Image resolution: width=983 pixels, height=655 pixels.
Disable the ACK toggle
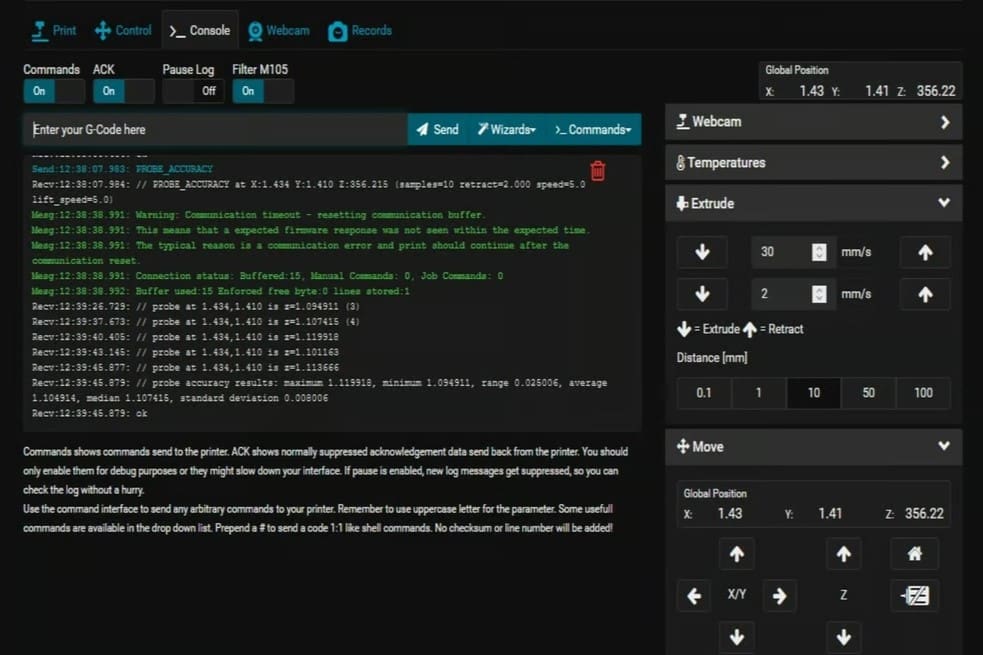tap(123, 91)
